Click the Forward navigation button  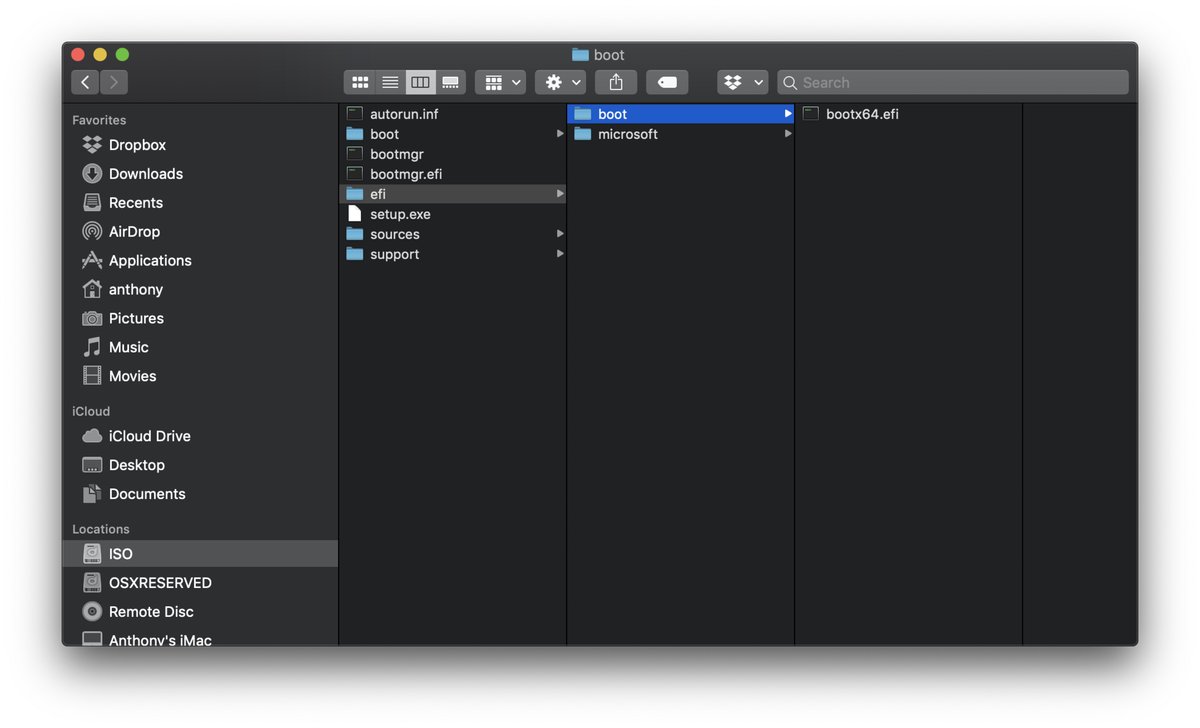coord(113,82)
